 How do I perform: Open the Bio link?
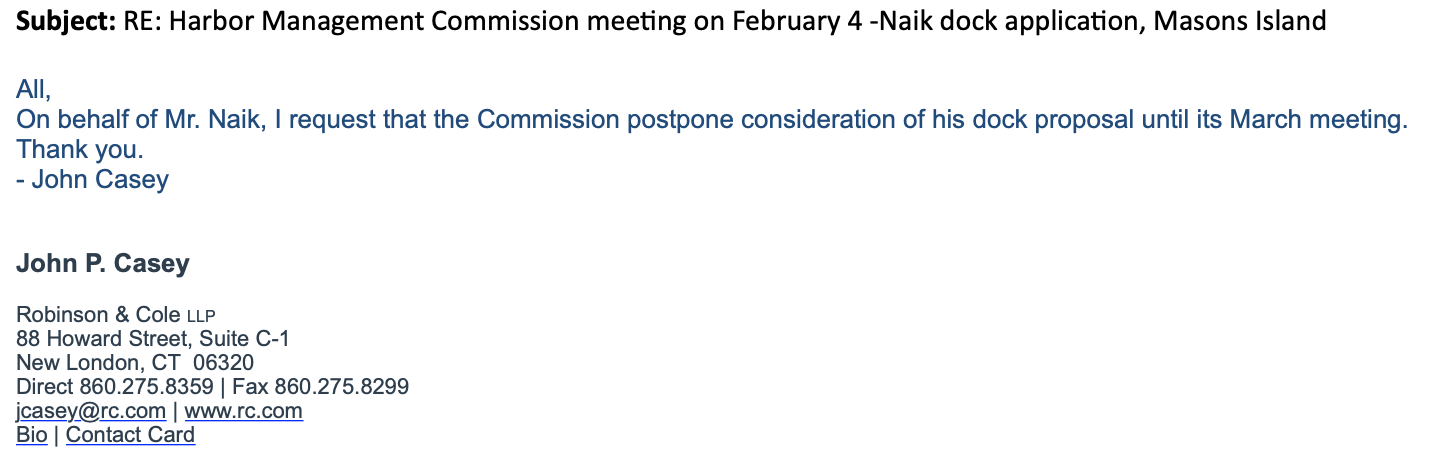[32, 435]
